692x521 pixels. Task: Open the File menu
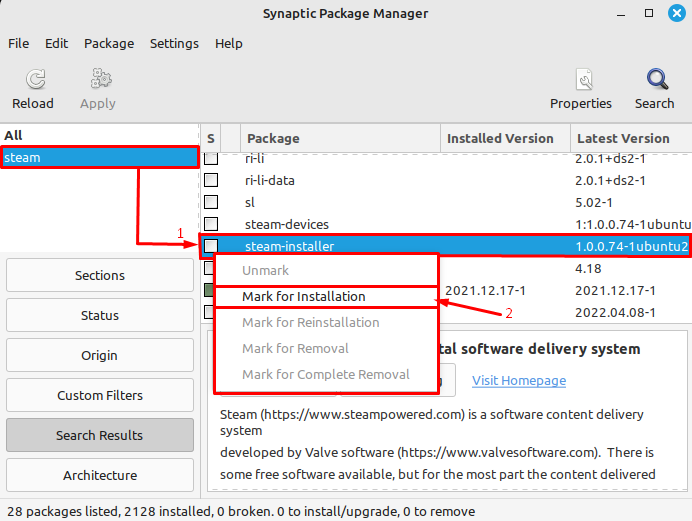pos(18,44)
